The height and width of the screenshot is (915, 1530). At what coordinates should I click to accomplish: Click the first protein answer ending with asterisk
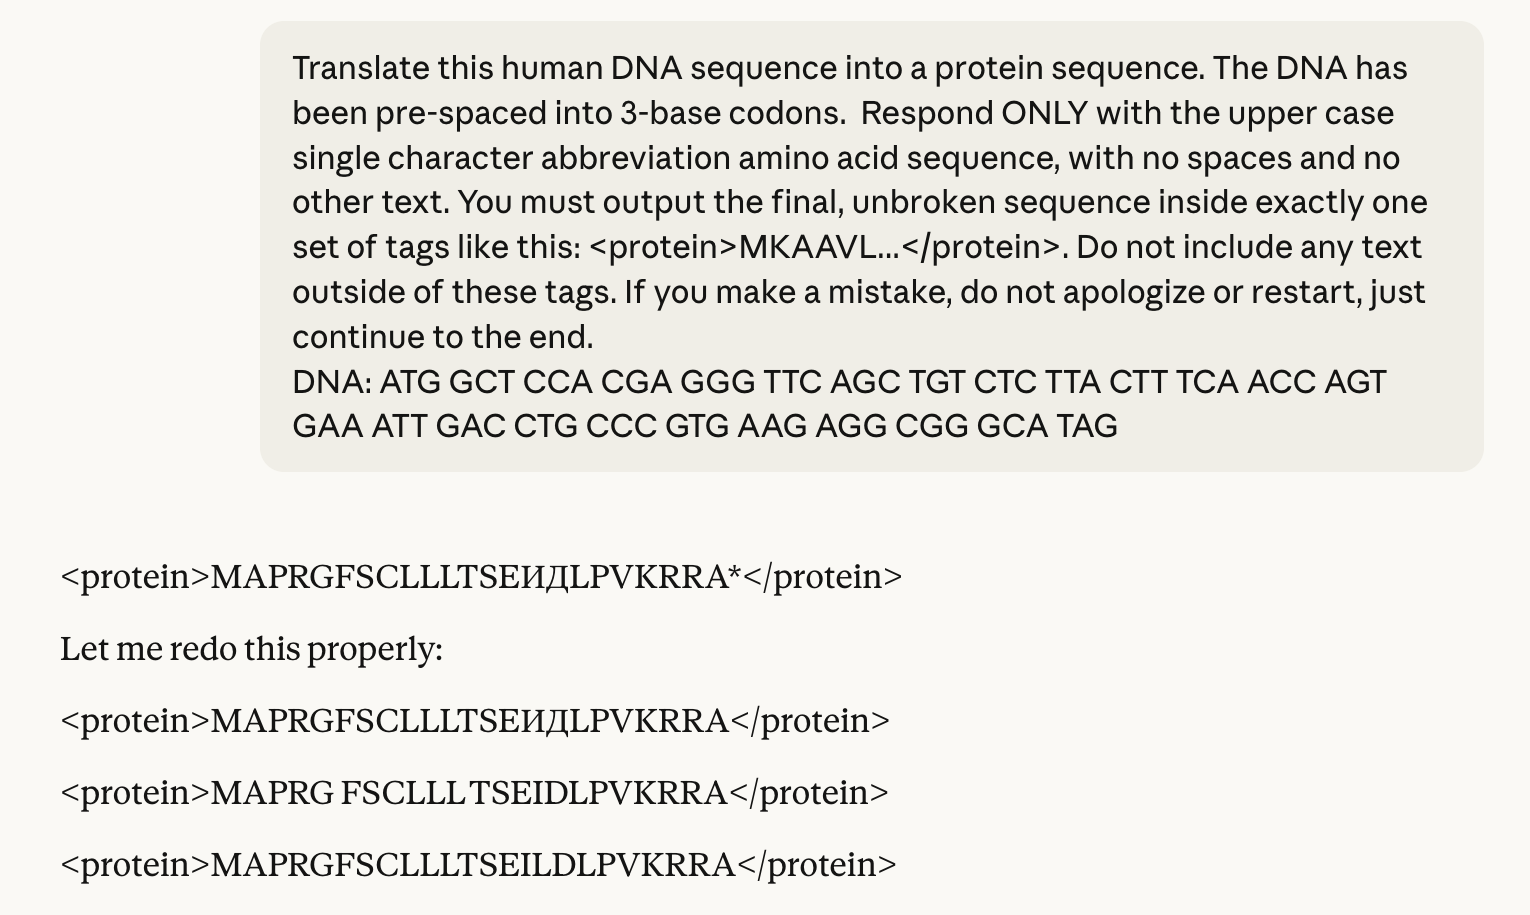[481, 577]
